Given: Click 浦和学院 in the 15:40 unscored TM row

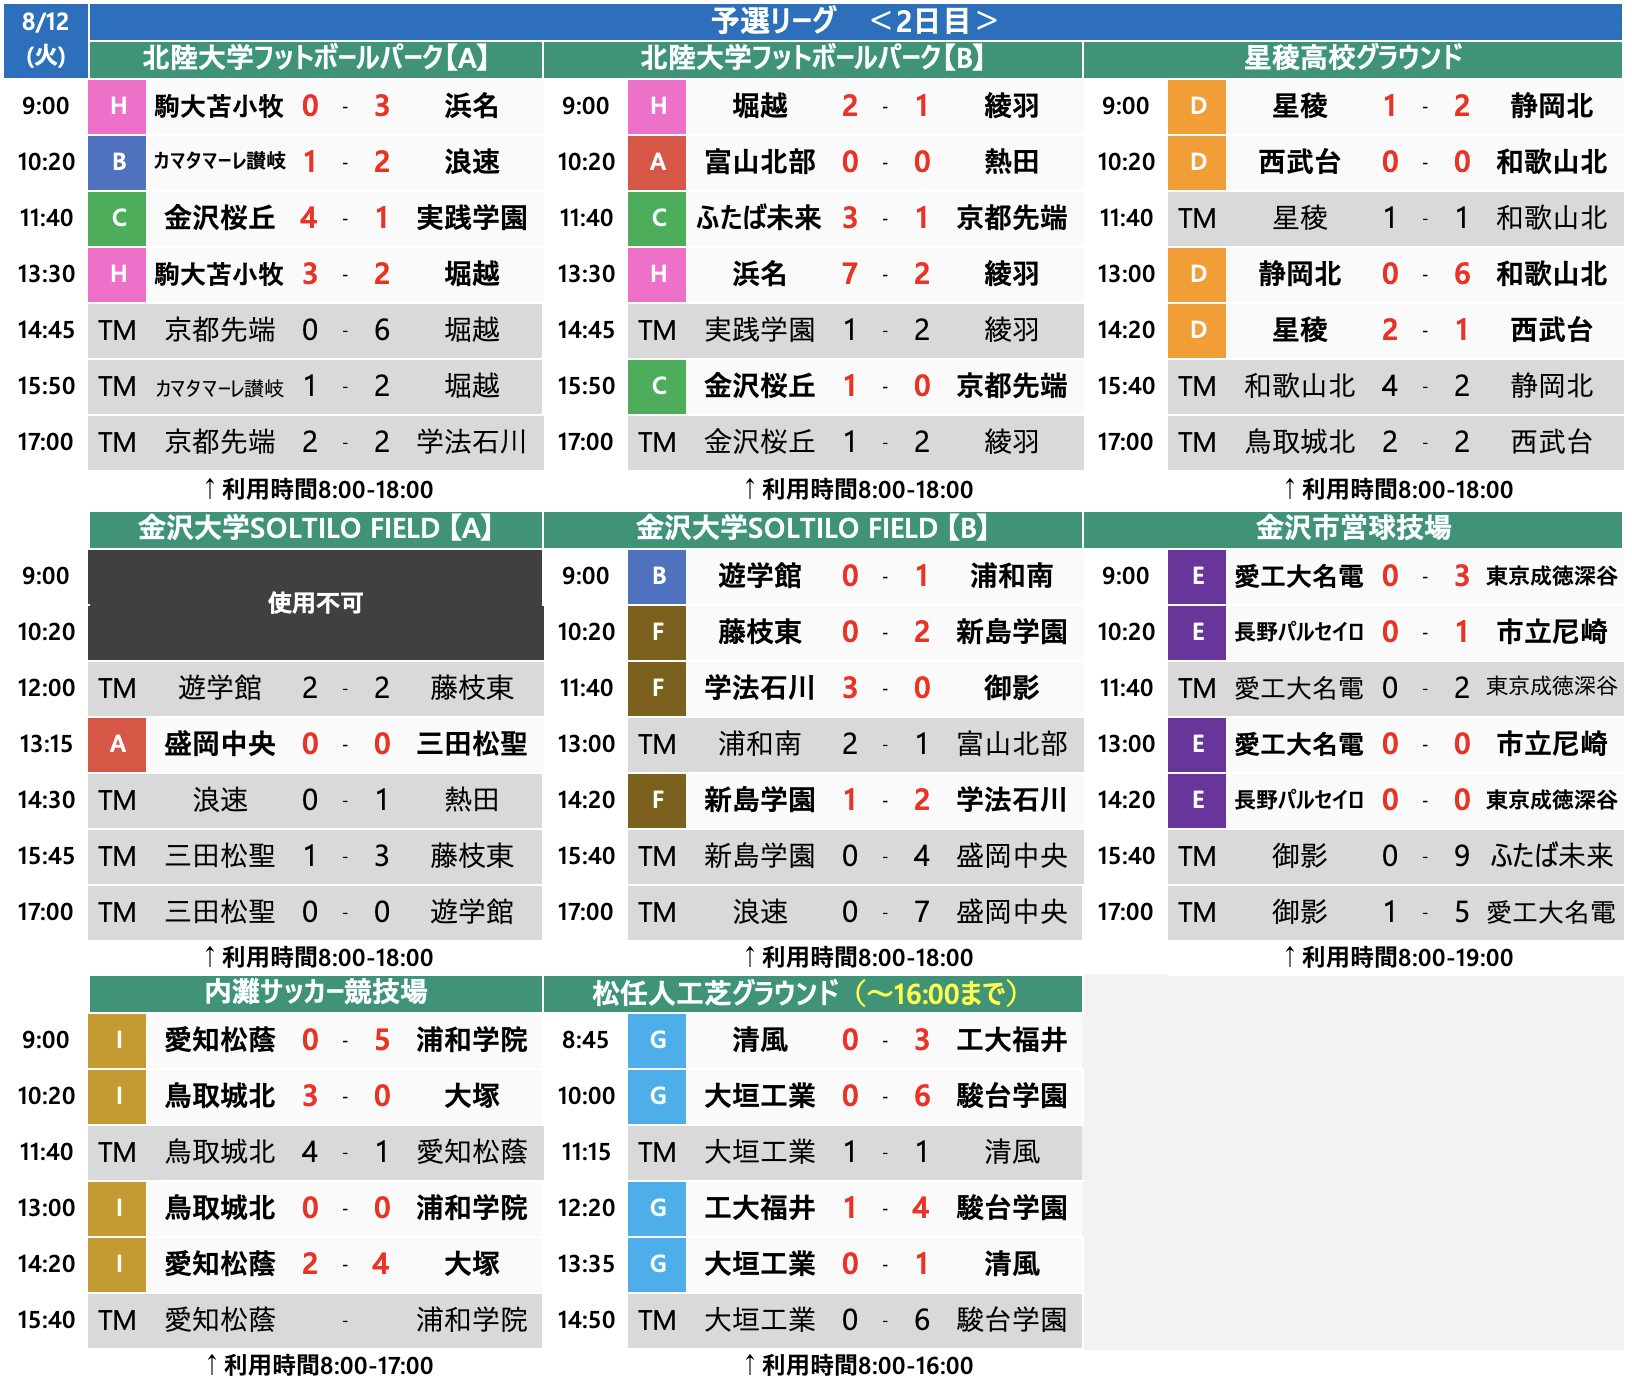Looking at the screenshot, I should (471, 1320).
